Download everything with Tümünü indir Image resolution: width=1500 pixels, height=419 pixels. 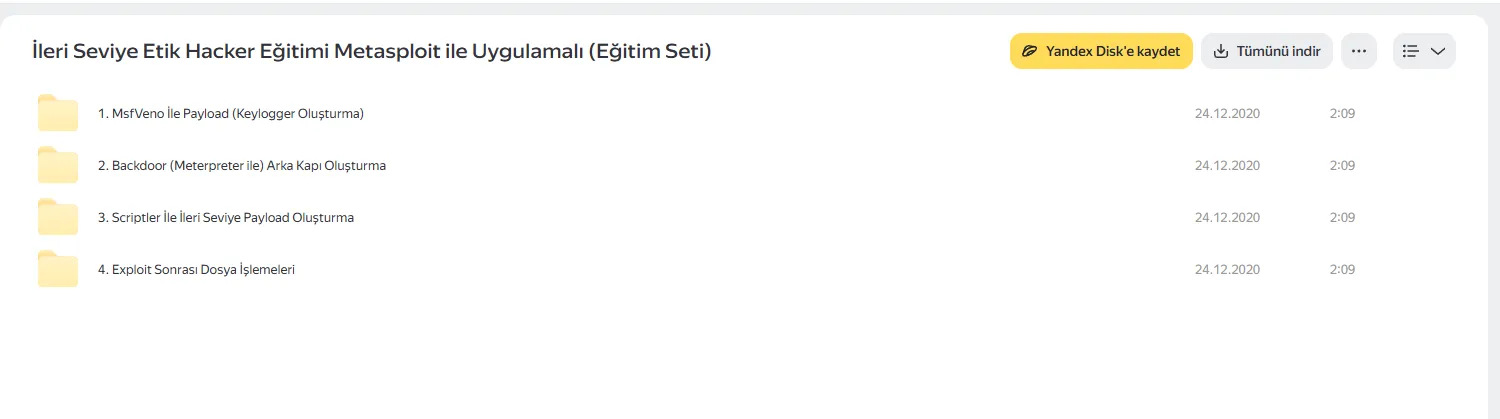1267,51
